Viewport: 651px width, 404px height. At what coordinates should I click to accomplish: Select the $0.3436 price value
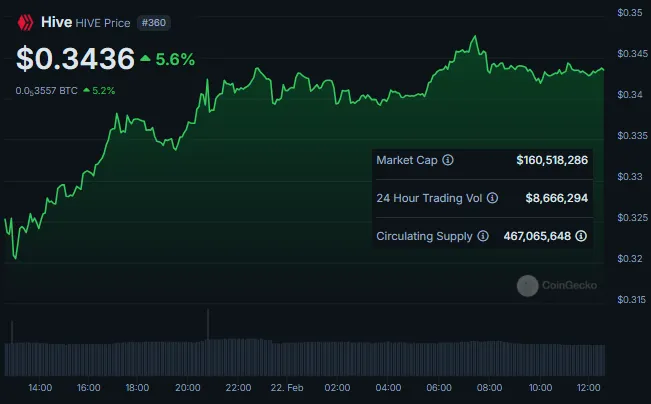75,59
